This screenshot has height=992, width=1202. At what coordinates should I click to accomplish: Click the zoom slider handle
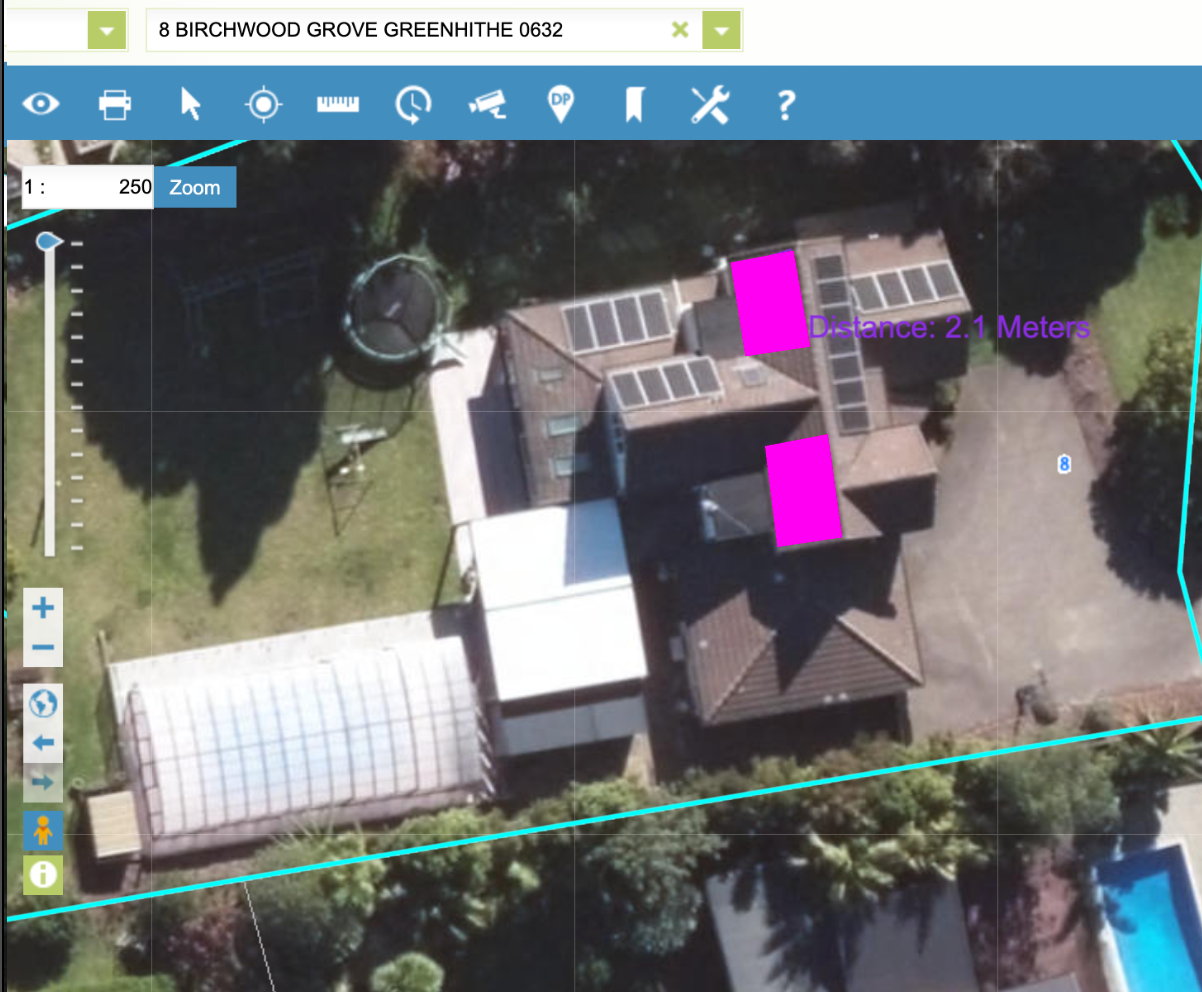(47, 242)
